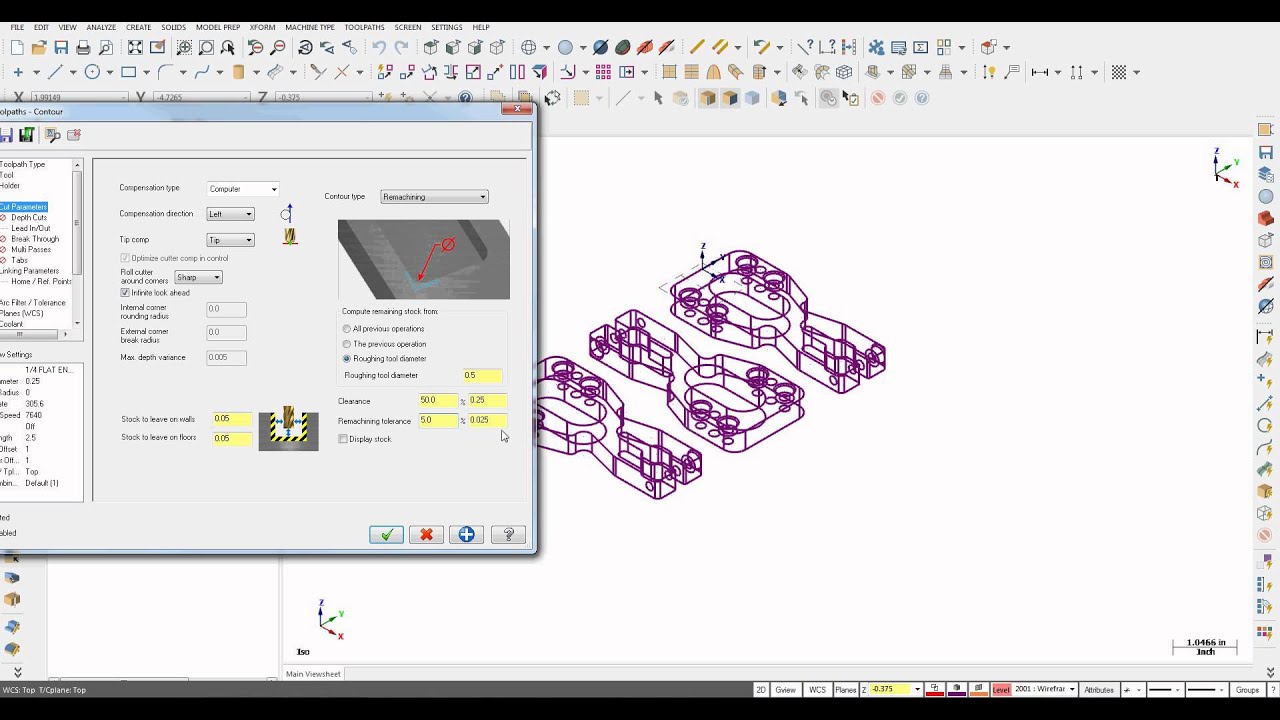Click the question mark help button in dialog

point(508,535)
